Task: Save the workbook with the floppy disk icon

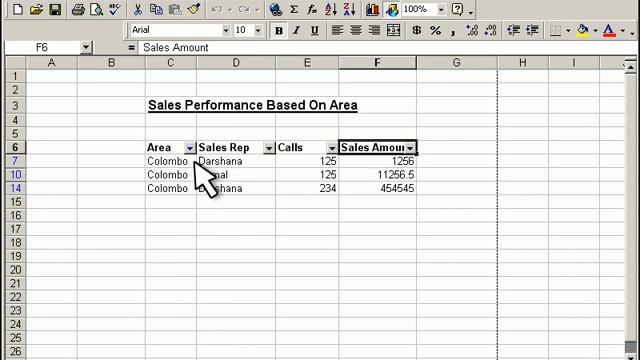Action: (x=55, y=9)
